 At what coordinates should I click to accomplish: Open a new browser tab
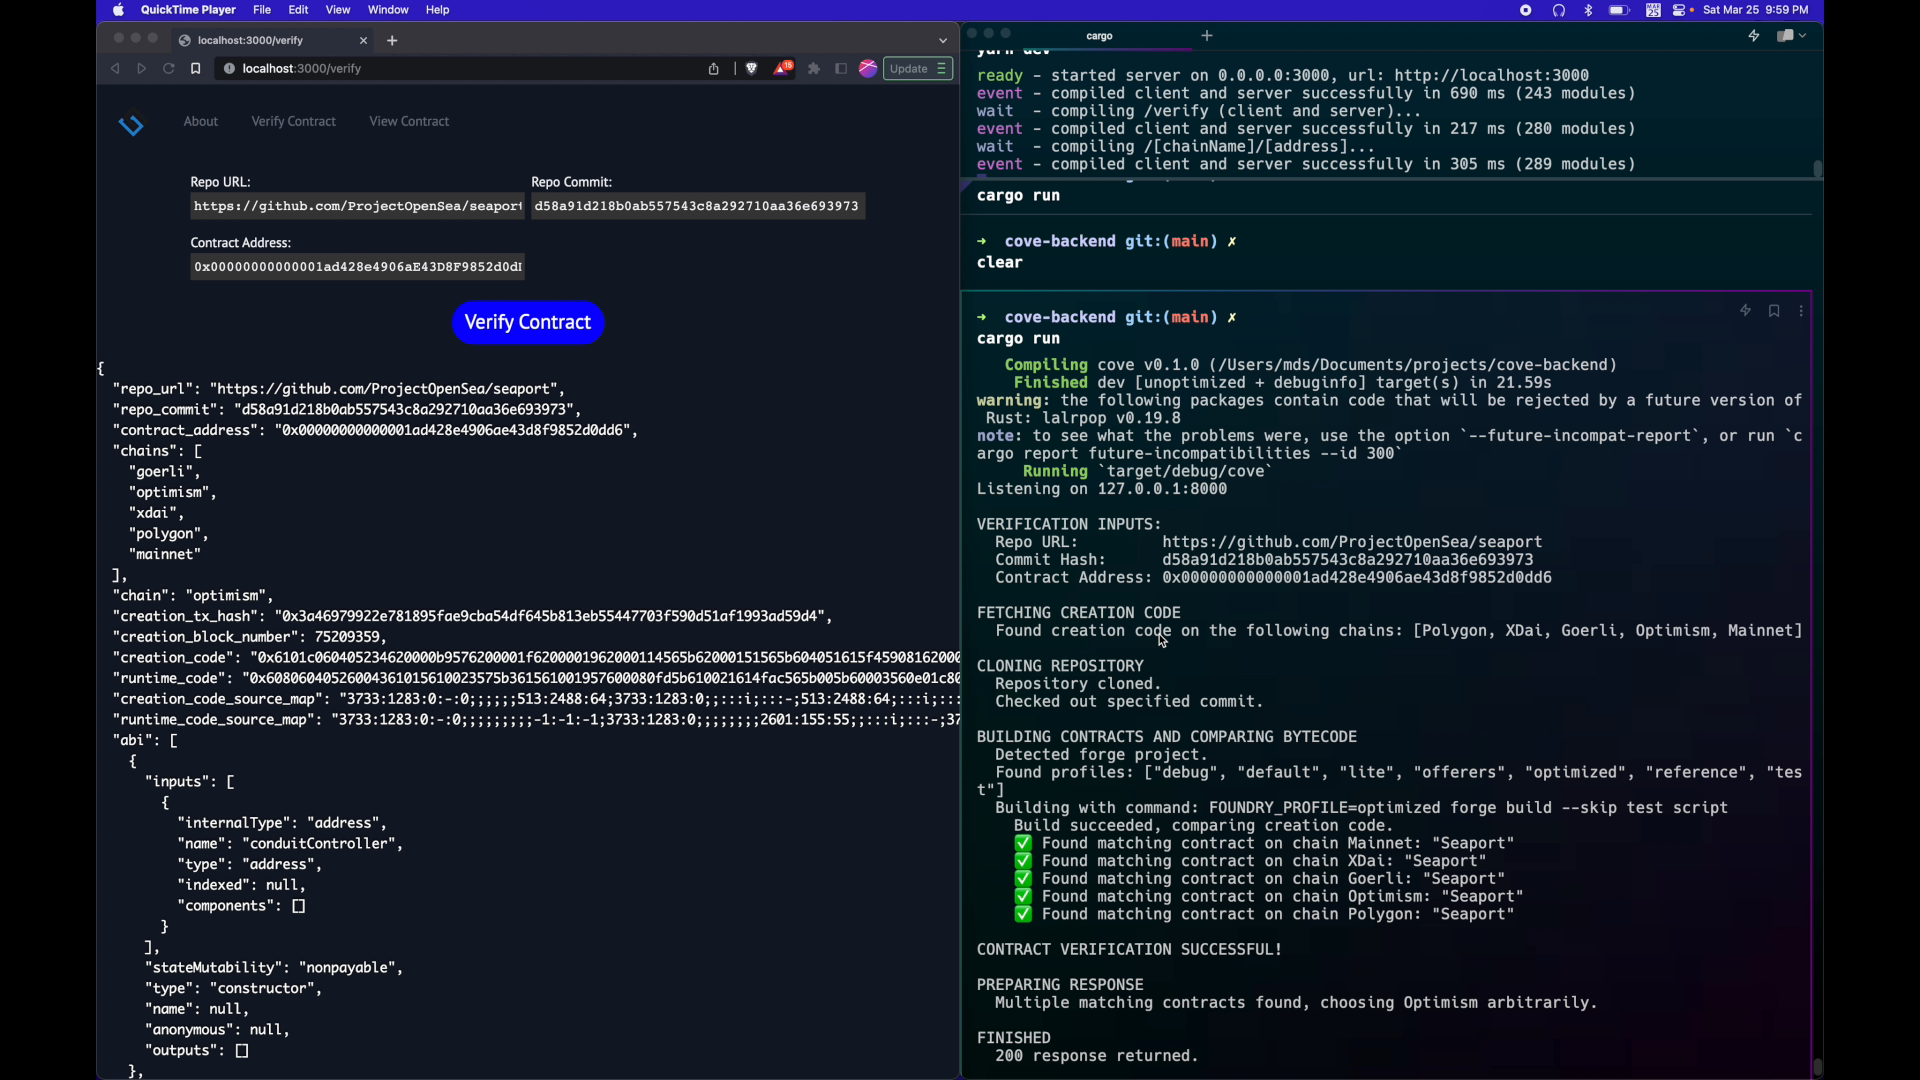pos(392,41)
